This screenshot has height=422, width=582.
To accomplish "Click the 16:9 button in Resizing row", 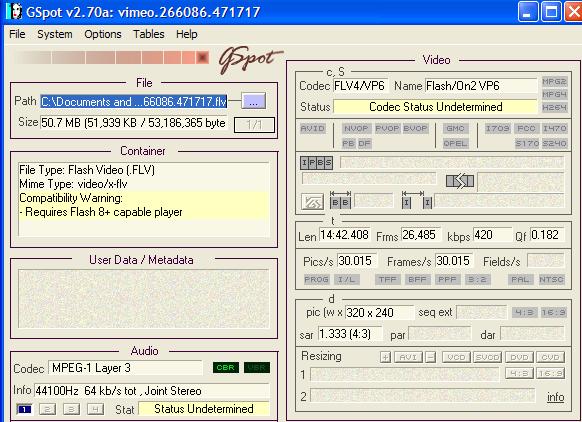I will 551,373.
